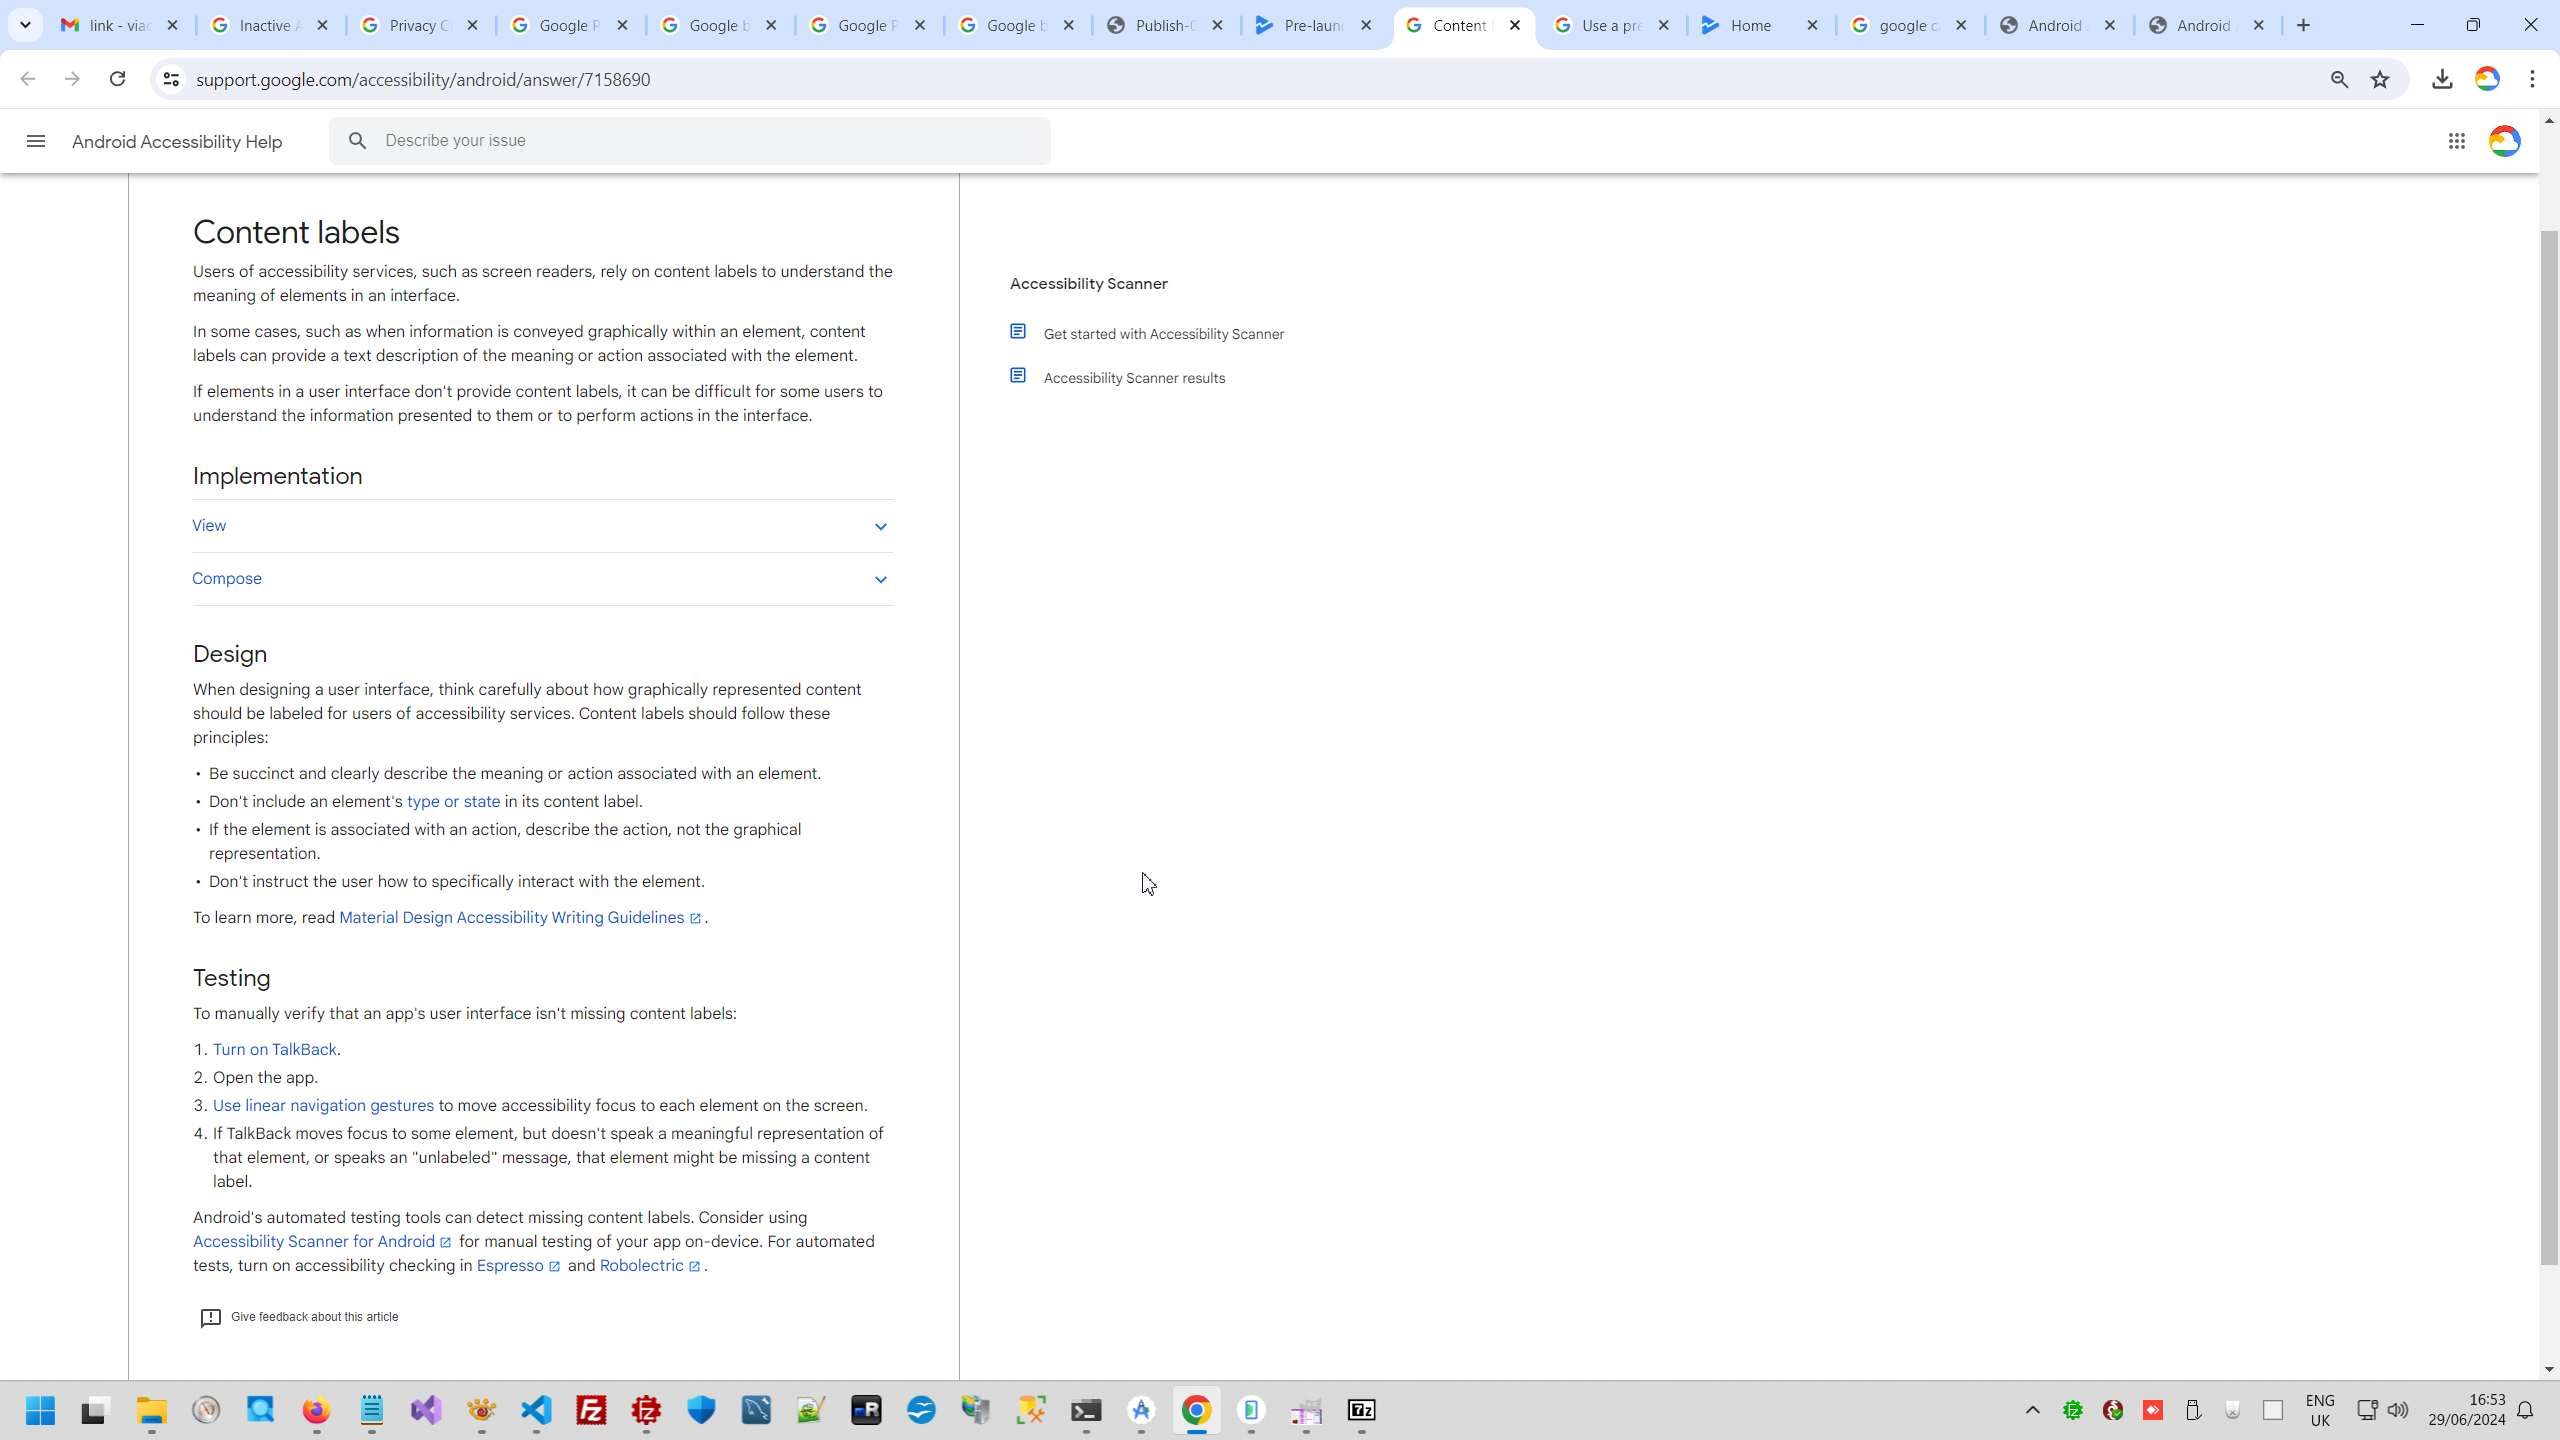
Task: Bookmark this page with star icon
Action: (2380, 79)
